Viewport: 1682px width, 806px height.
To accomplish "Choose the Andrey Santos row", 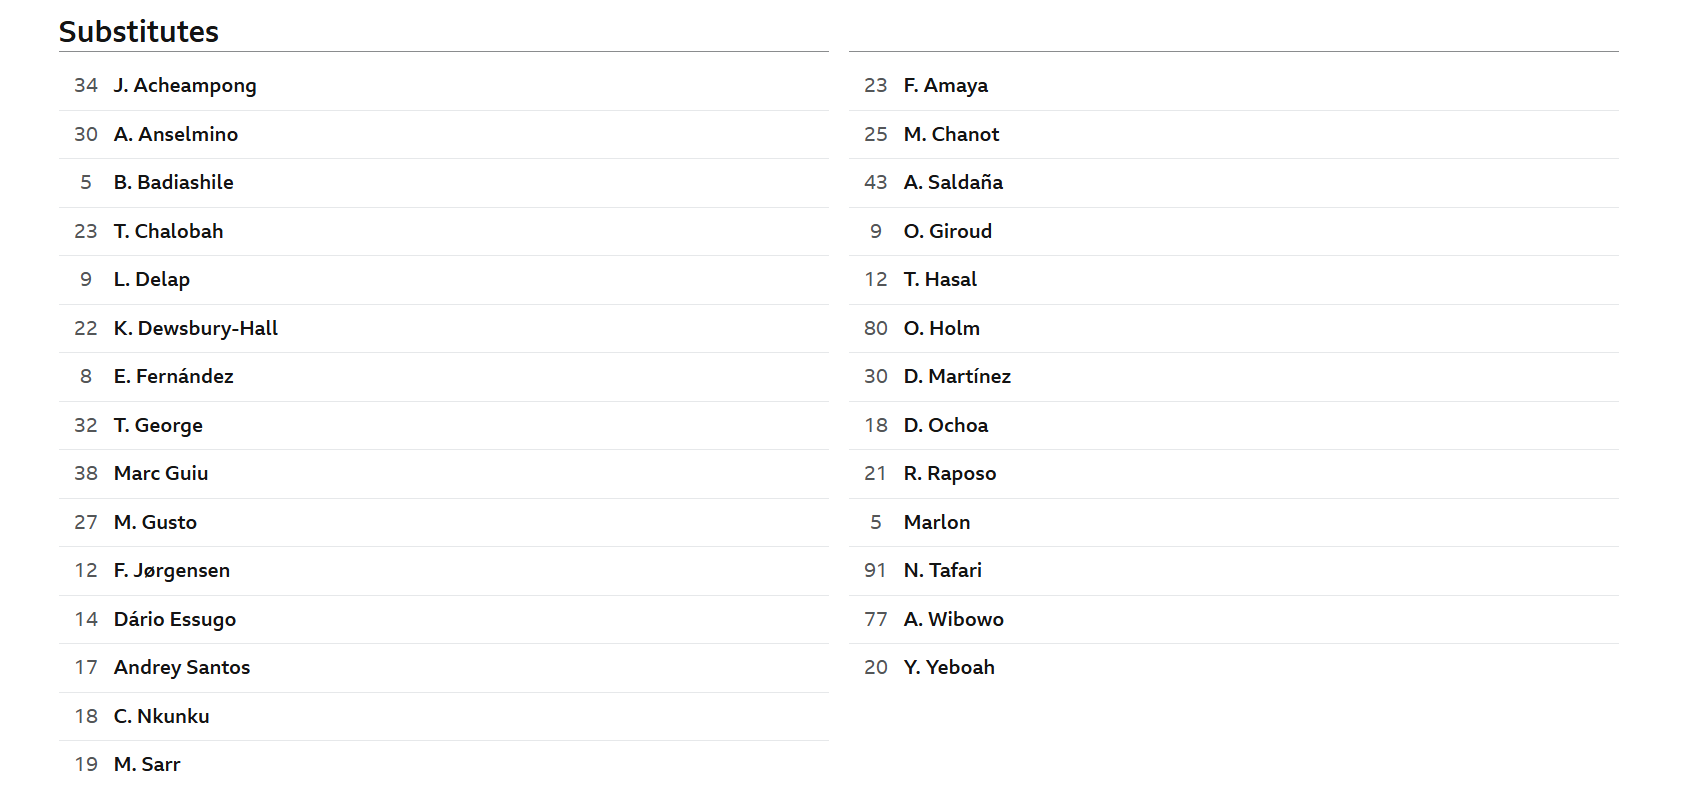I will 443,668.
